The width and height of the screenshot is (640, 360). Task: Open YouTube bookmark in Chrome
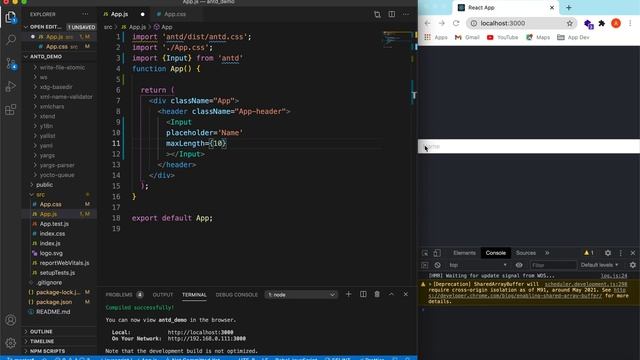coord(502,37)
